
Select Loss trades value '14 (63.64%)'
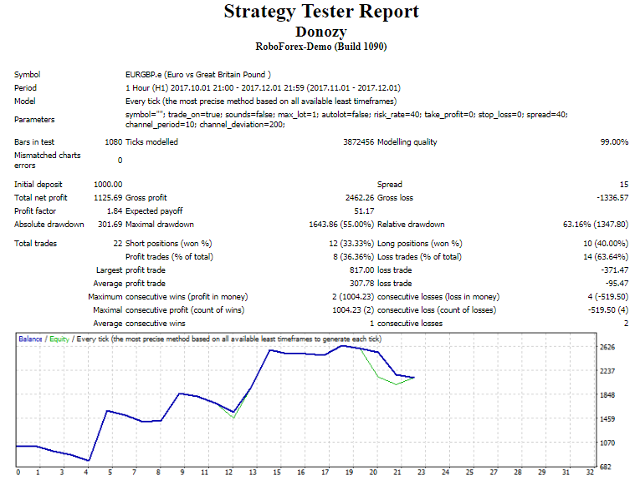click(x=606, y=257)
